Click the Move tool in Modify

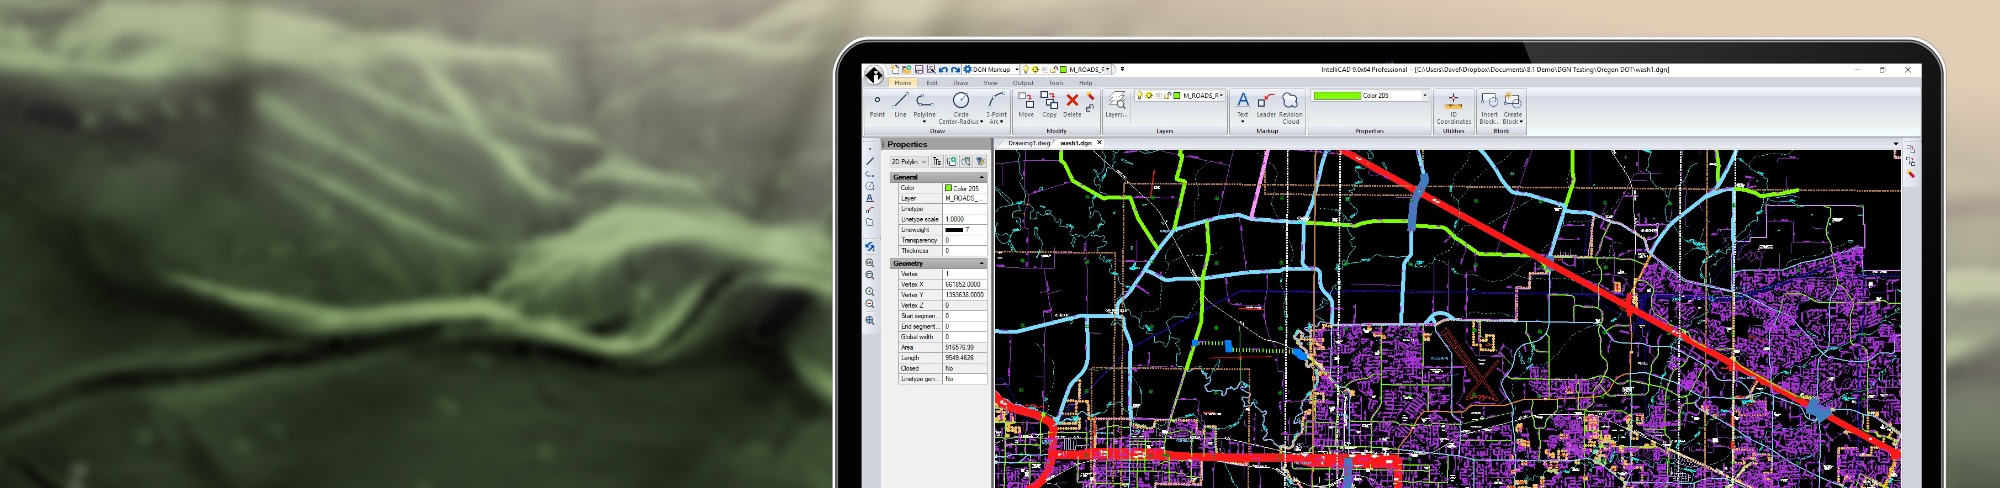[1026, 103]
